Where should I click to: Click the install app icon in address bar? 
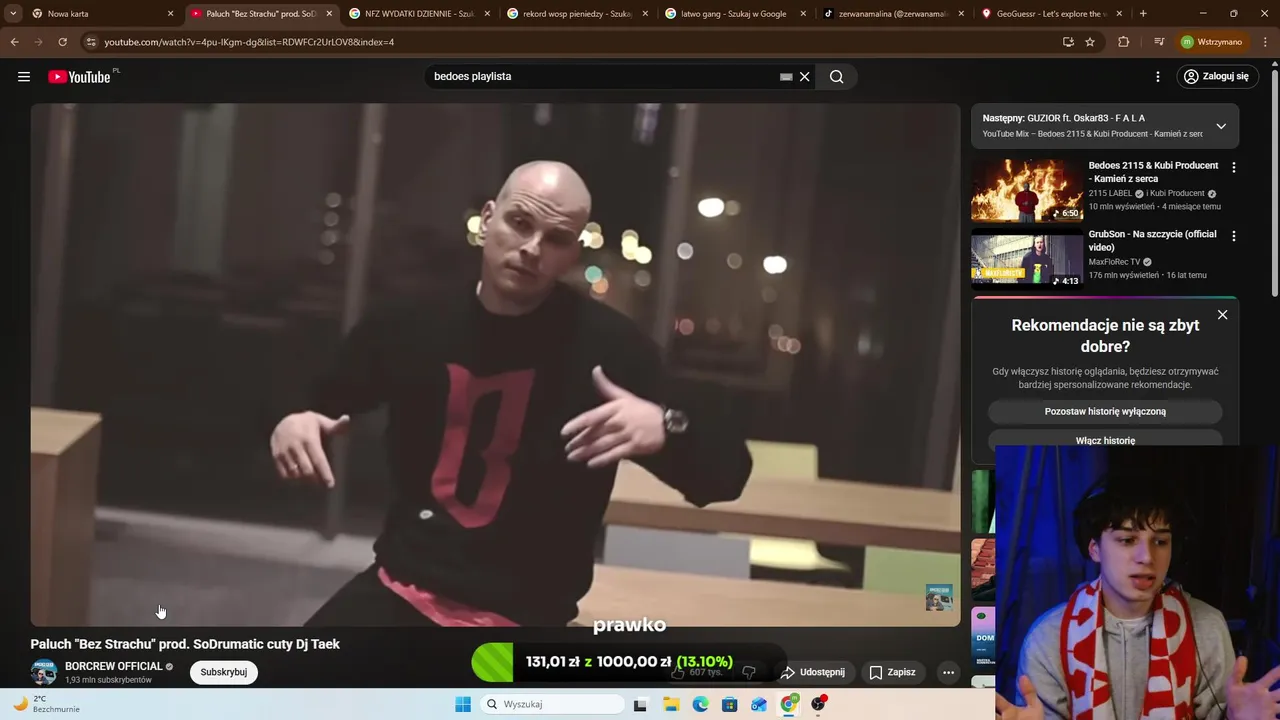click(1068, 42)
